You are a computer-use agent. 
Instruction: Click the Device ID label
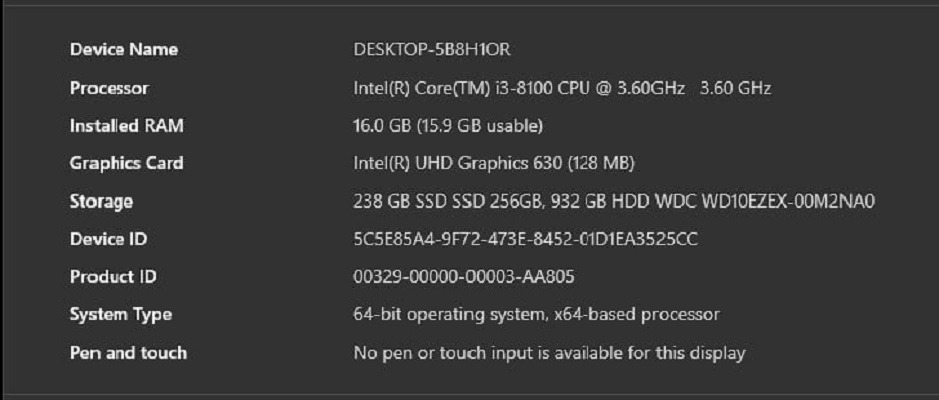click(108, 239)
